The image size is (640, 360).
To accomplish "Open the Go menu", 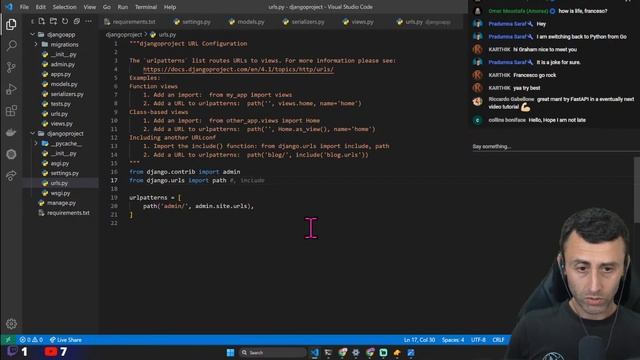I will [x=107, y=7].
